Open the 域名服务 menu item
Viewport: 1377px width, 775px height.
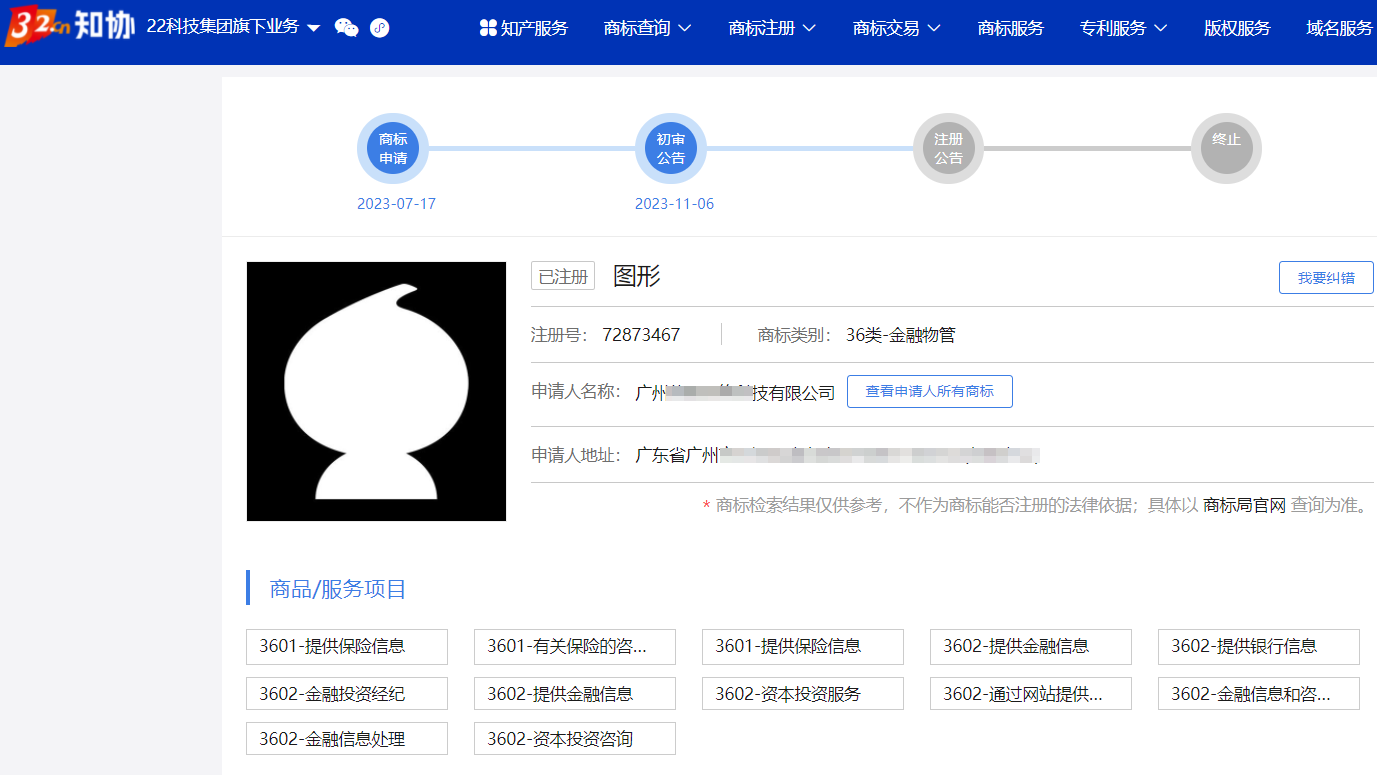(1340, 28)
